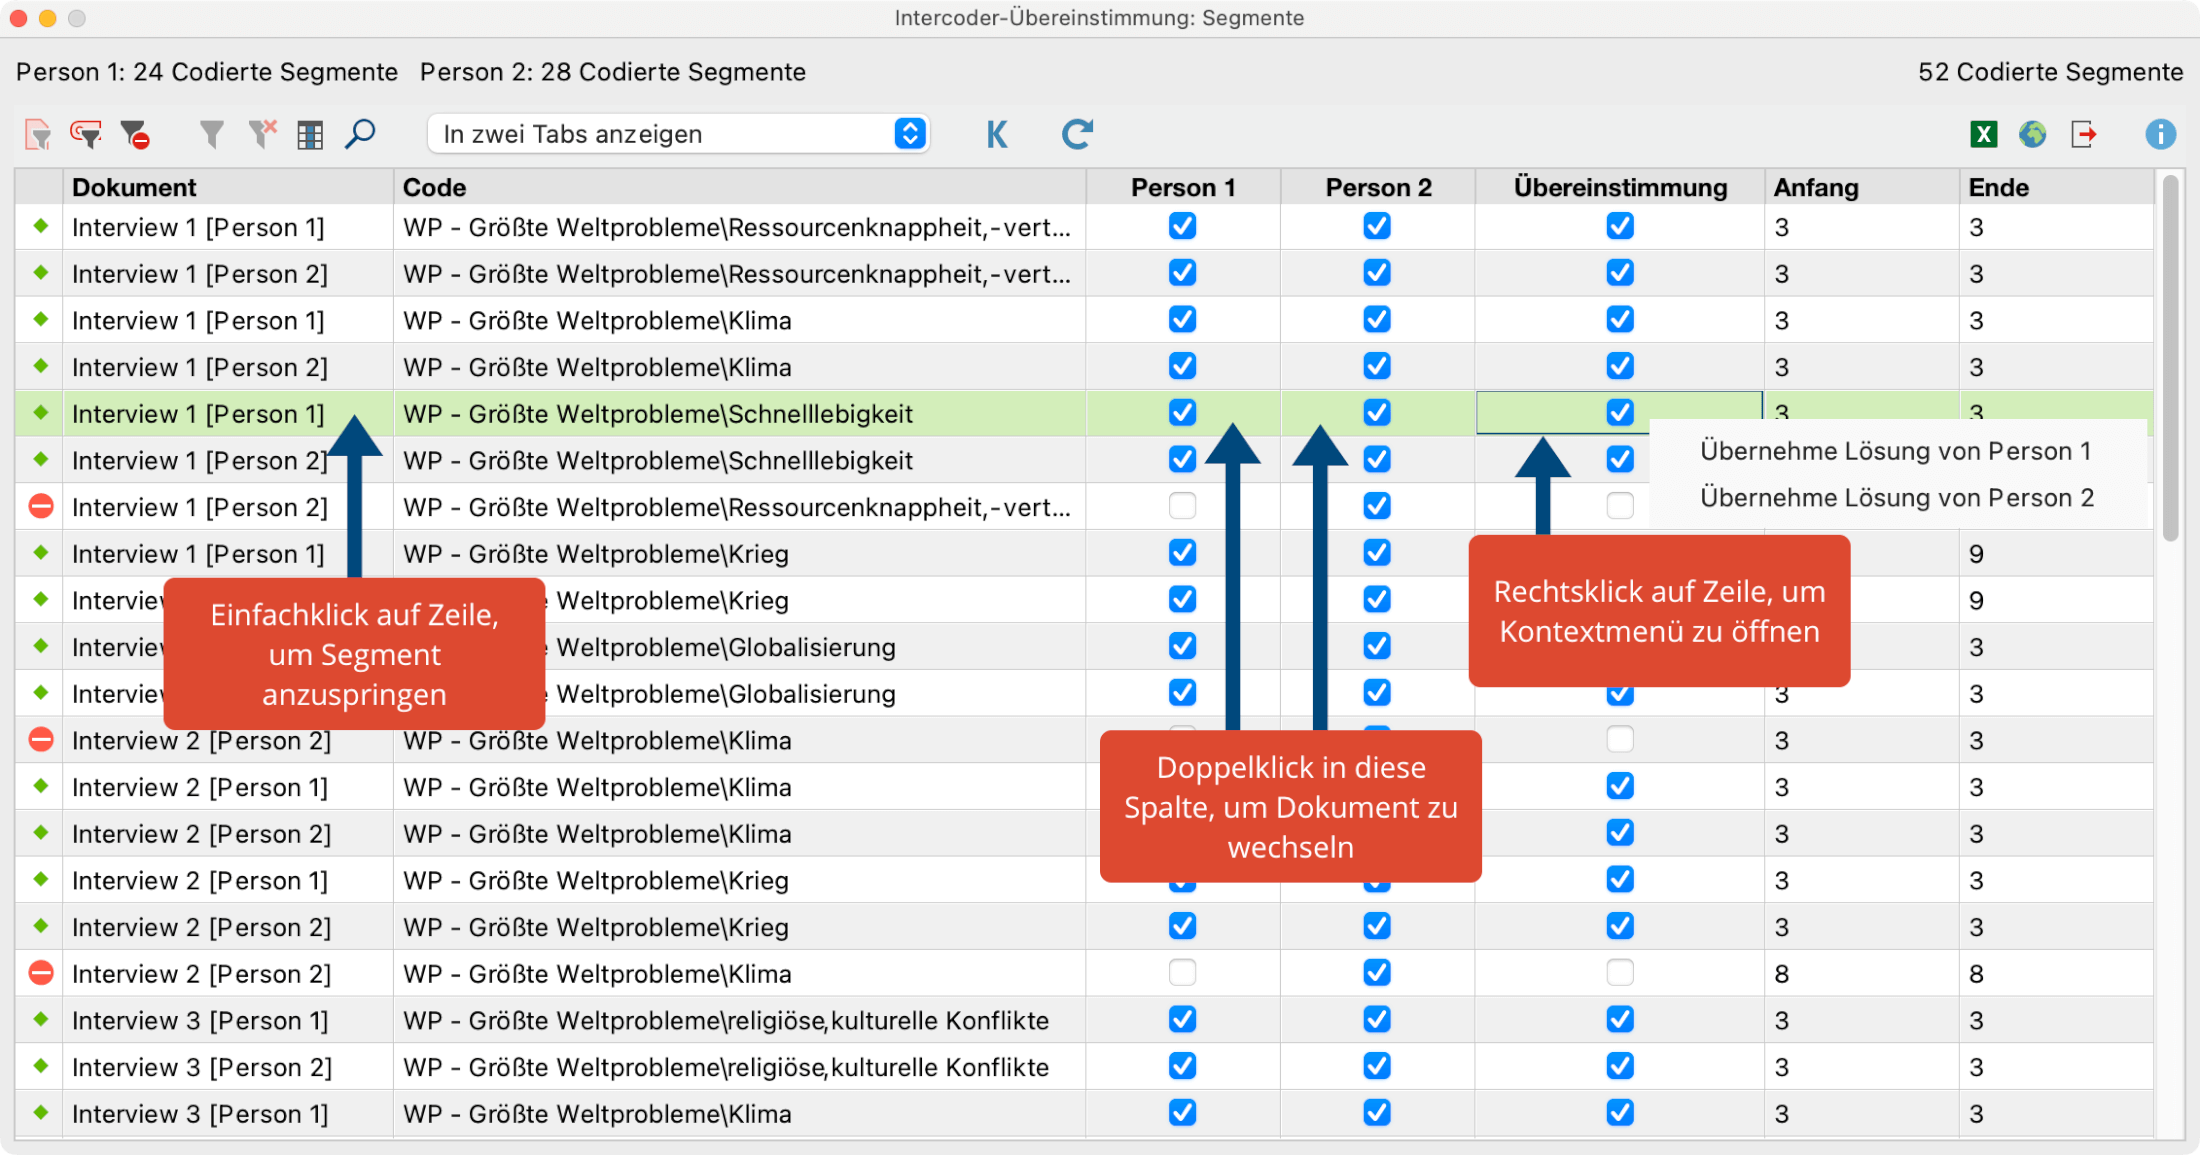This screenshot has height=1155, width=2200.
Task: Click the 'Interview 3 [Person 1]' cell in the religiöse Konflikte row
Action: [228, 1020]
